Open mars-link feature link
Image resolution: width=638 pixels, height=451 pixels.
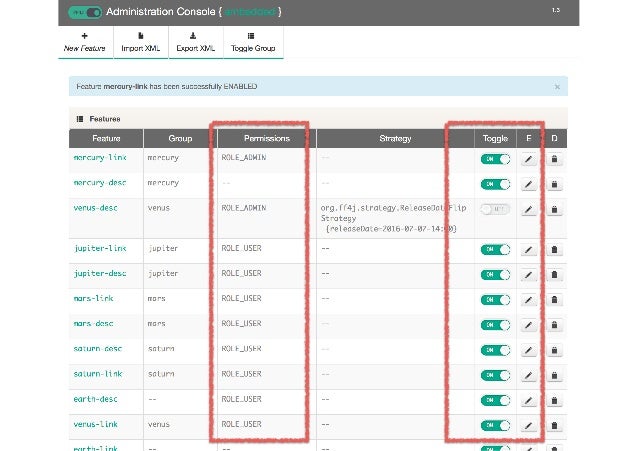click(x=94, y=298)
